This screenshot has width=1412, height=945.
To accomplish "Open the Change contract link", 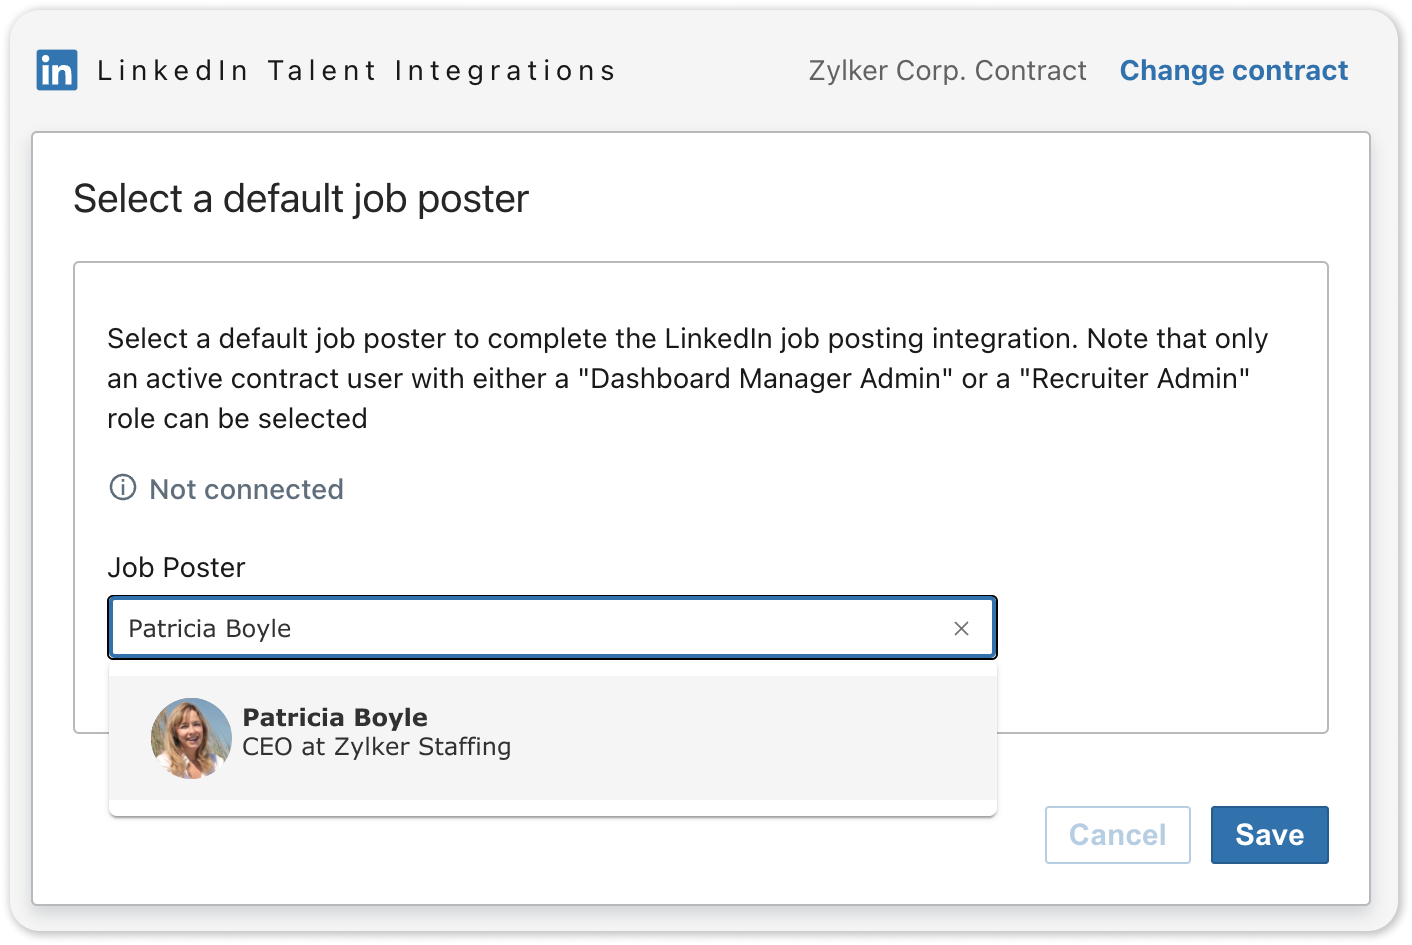I will (1233, 71).
